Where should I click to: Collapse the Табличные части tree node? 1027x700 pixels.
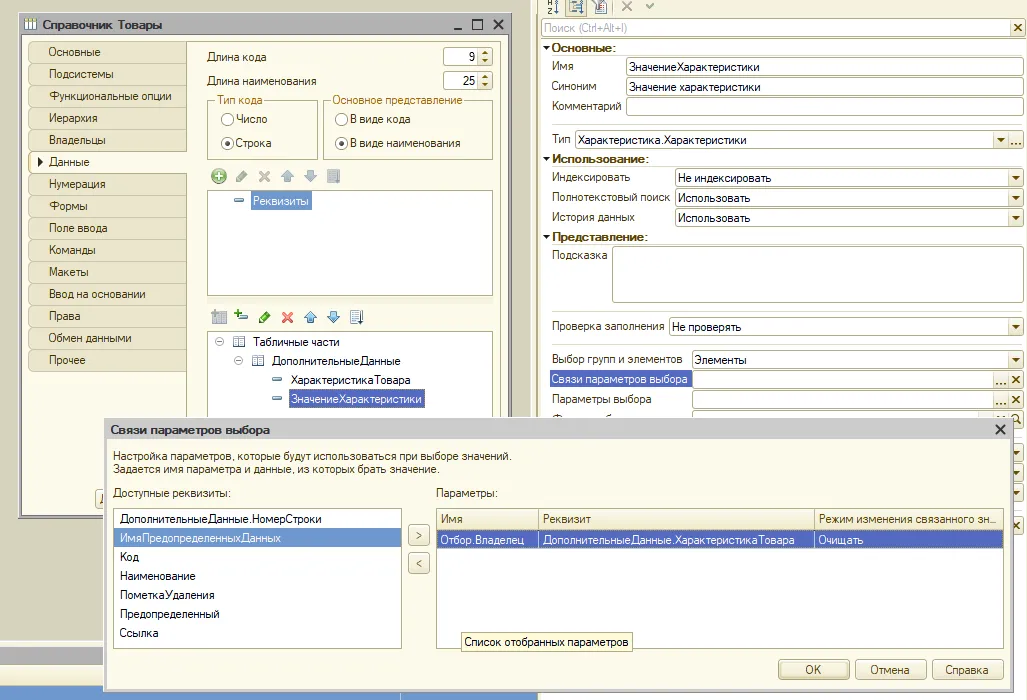tap(219, 342)
